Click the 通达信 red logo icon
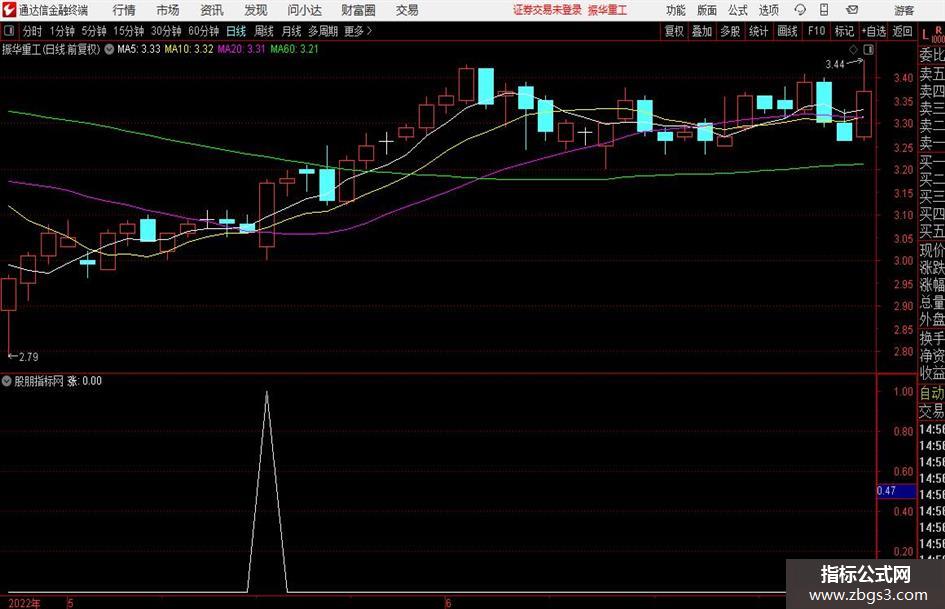945x609 pixels. [x=9, y=10]
